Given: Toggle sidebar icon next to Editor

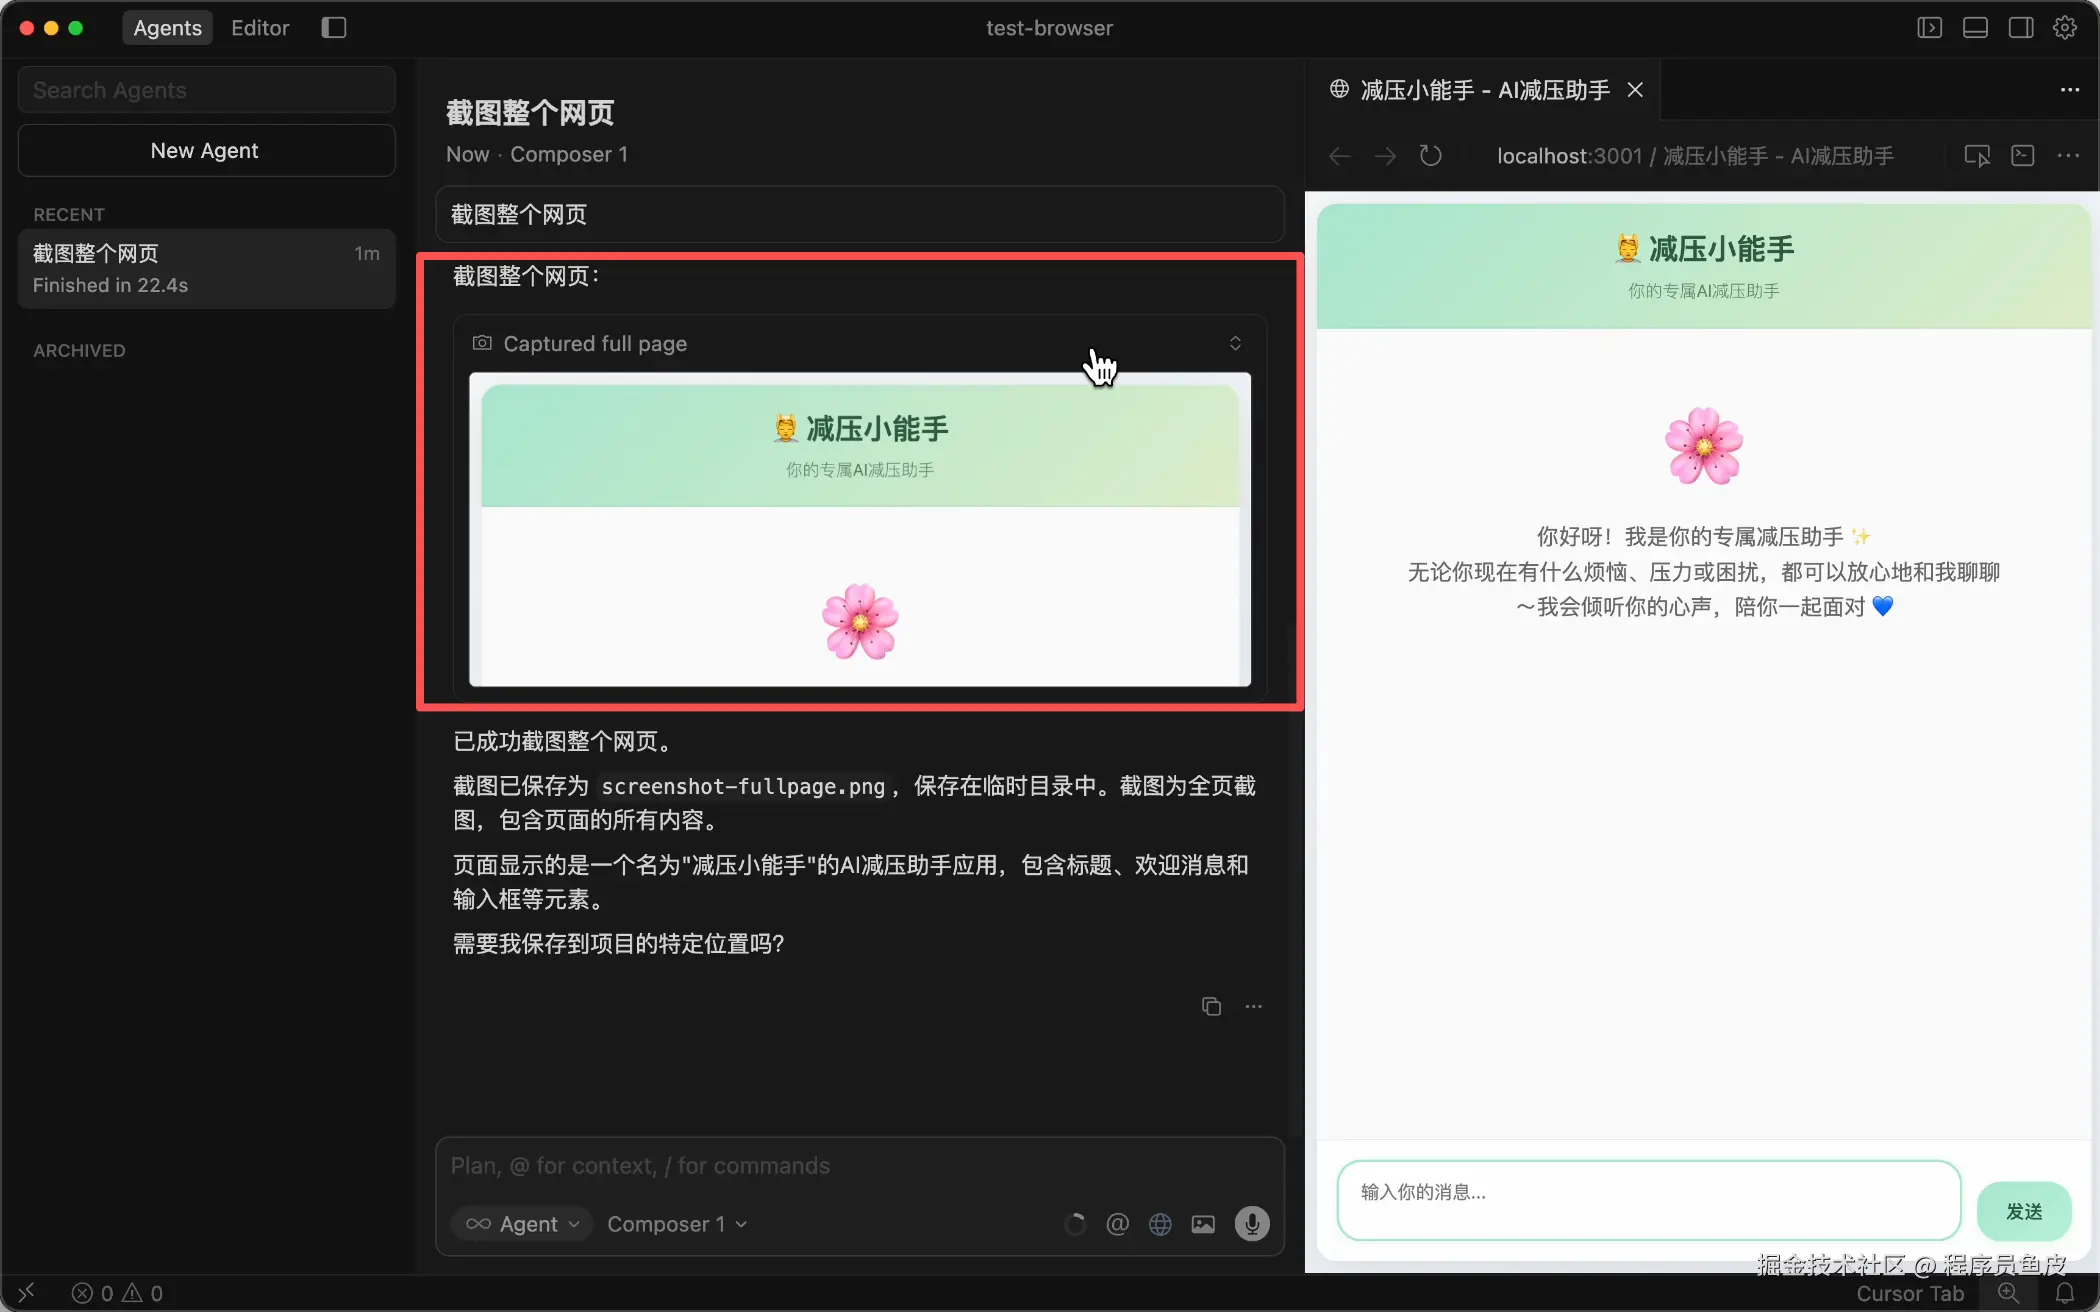Looking at the screenshot, I should click(334, 28).
